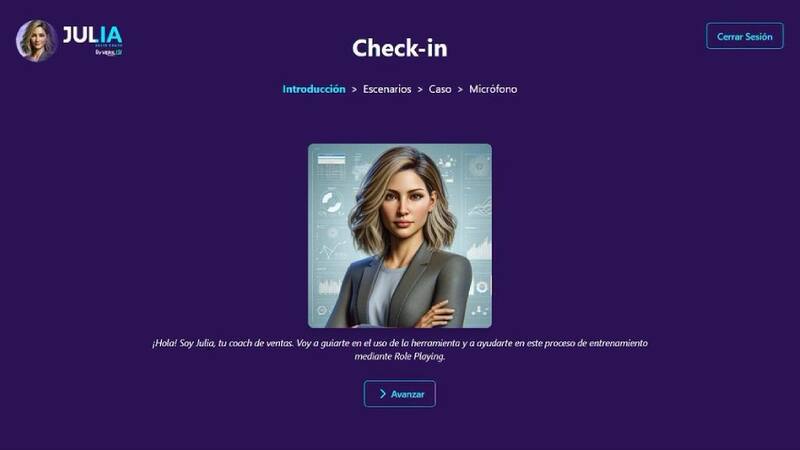Click the word Avanzar label text

pos(407,394)
